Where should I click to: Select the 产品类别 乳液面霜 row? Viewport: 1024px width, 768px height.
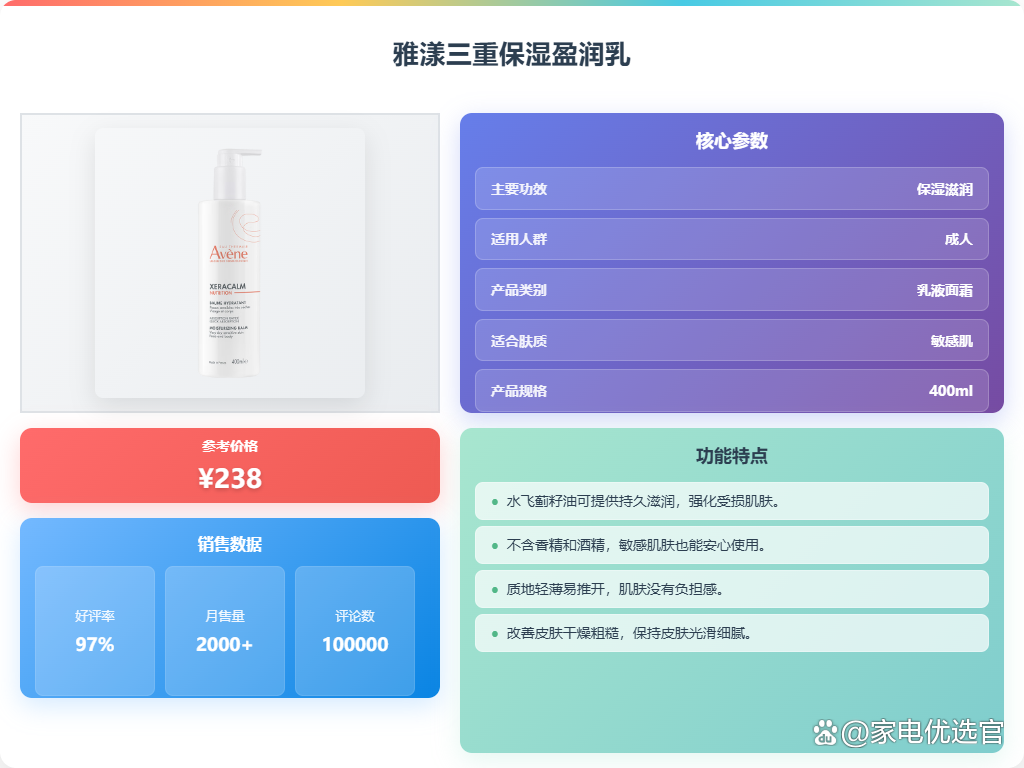click(x=731, y=289)
